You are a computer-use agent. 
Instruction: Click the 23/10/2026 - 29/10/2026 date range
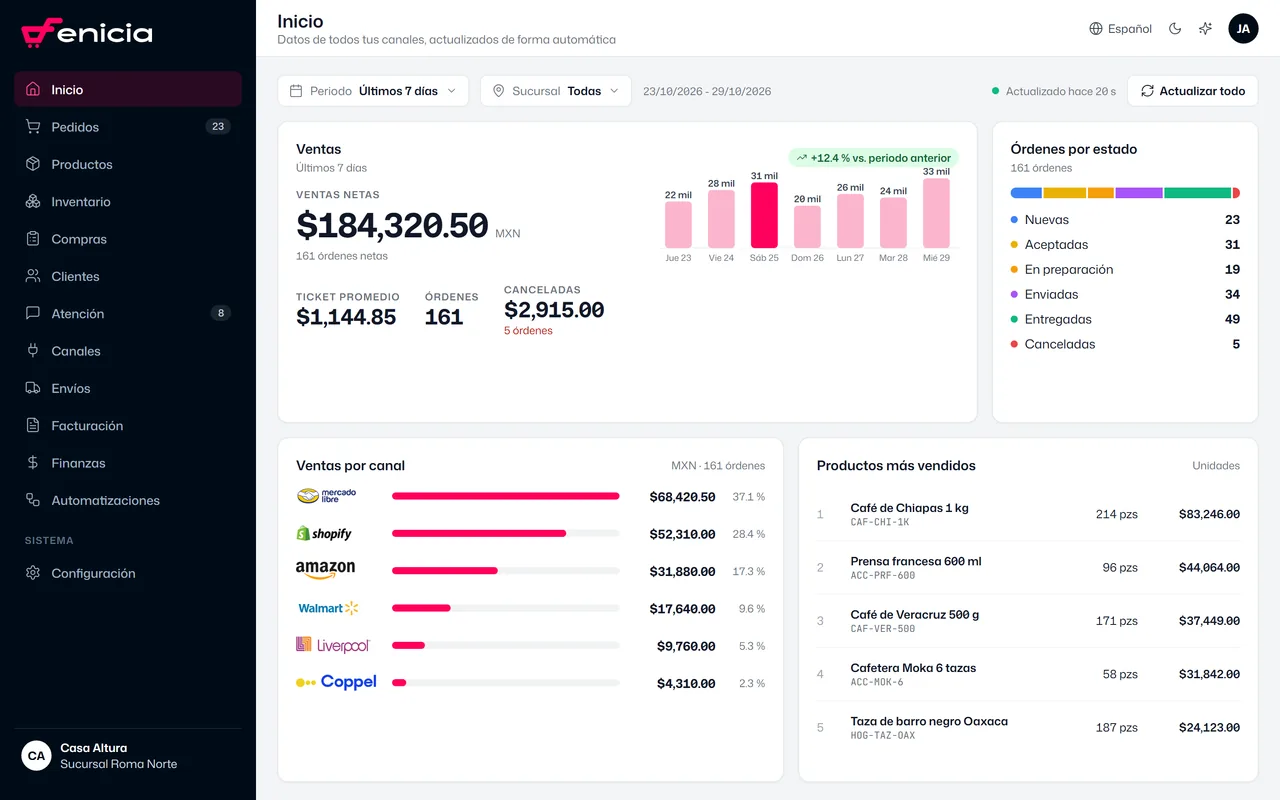click(707, 91)
